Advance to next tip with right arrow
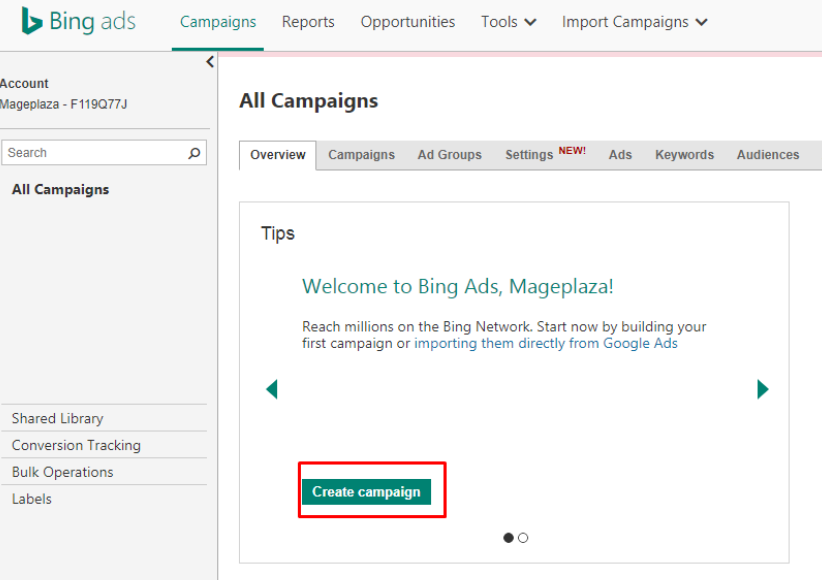The width and height of the screenshot is (822, 580). (x=763, y=389)
